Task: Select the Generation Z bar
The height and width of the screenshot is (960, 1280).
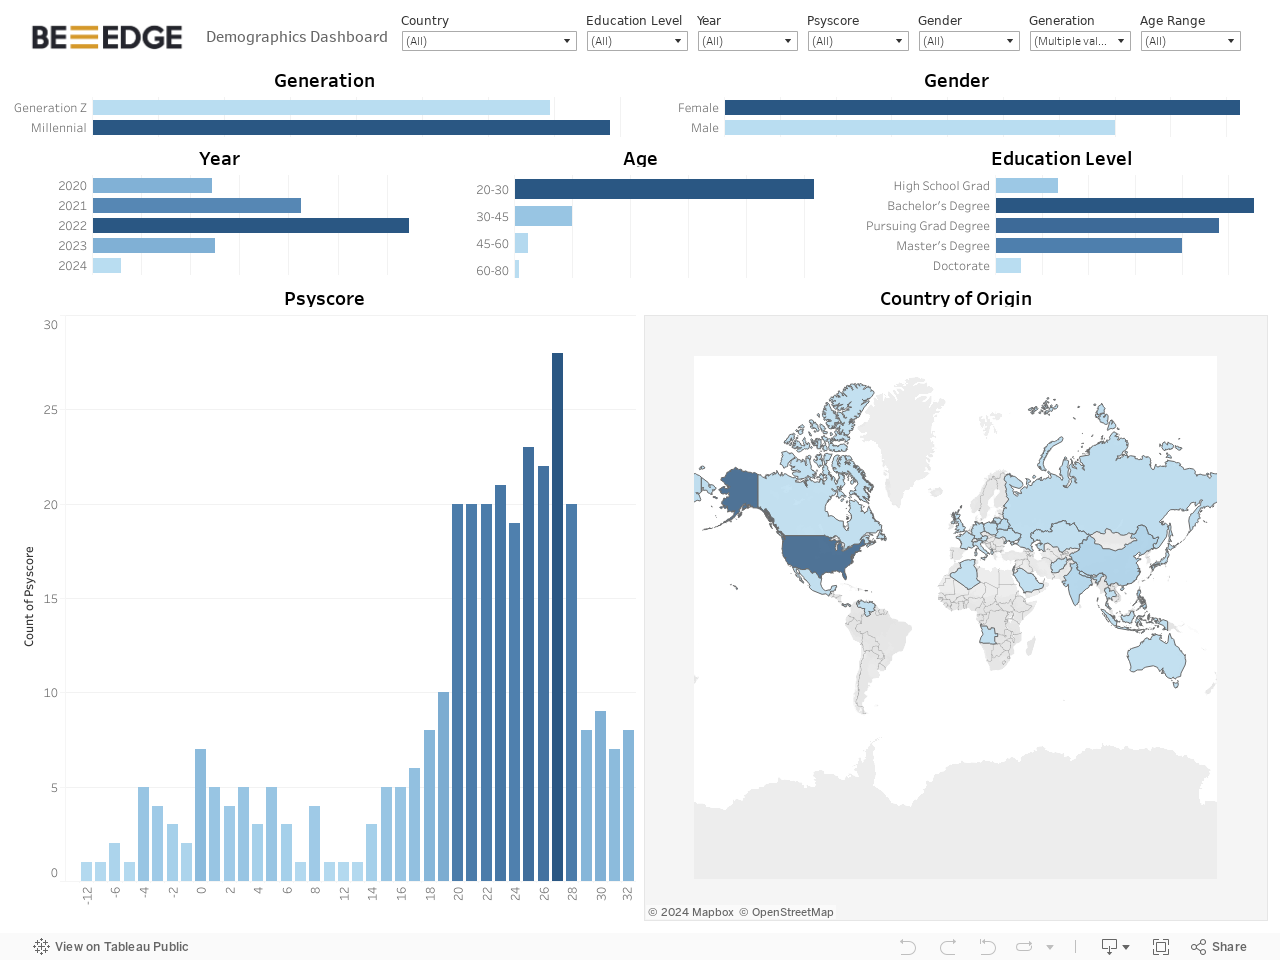Action: pos(321,107)
